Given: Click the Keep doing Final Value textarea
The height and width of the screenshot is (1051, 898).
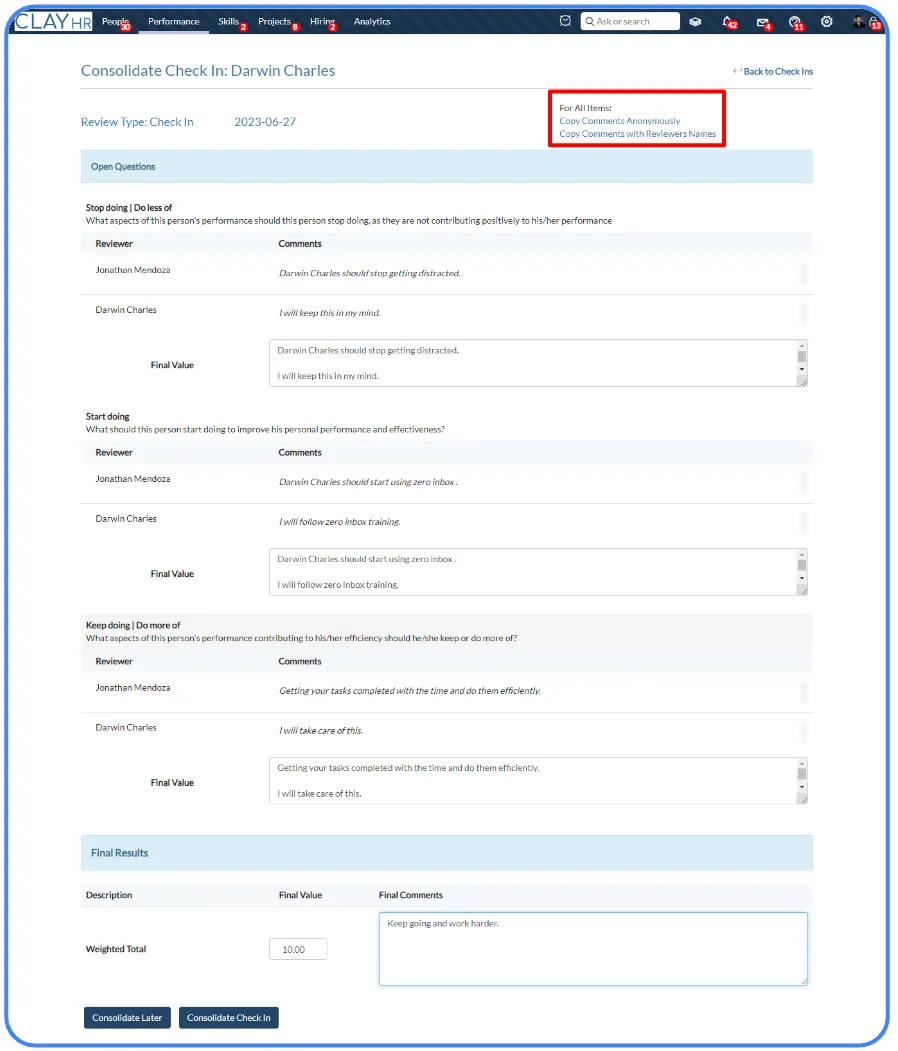Looking at the screenshot, I should [538, 781].
